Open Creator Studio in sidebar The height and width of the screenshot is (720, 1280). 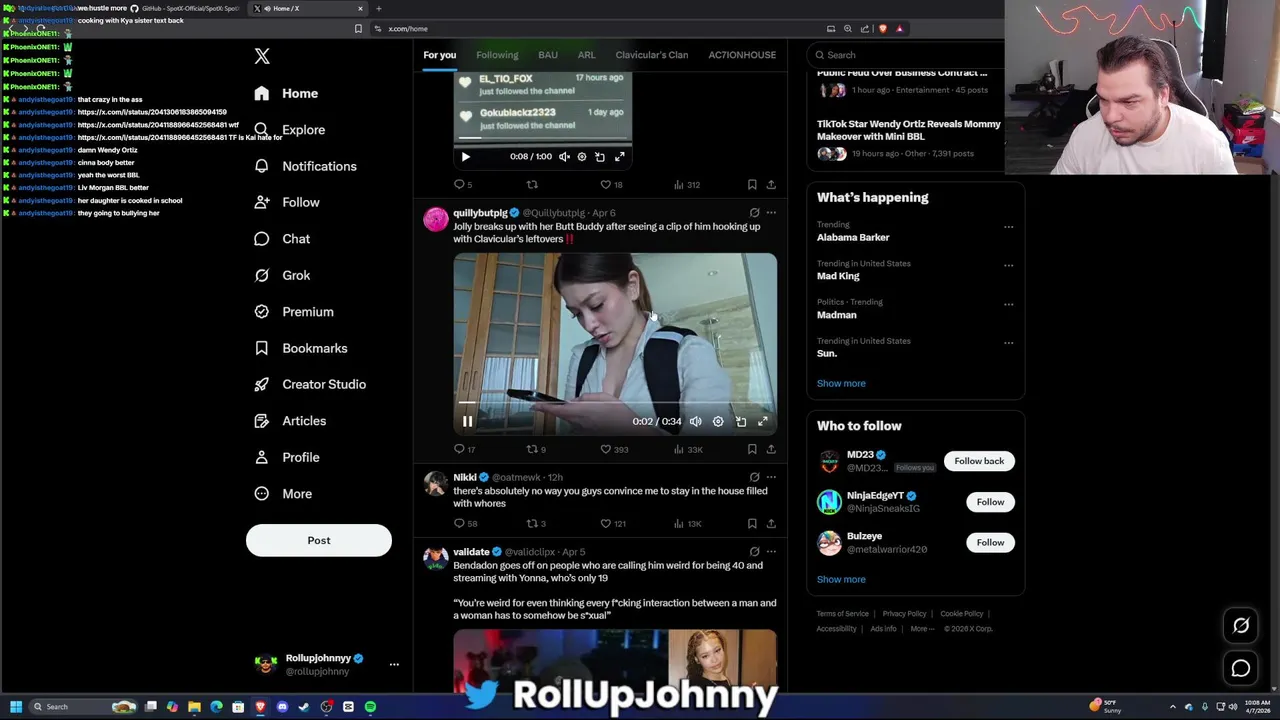tap(310, 384)
